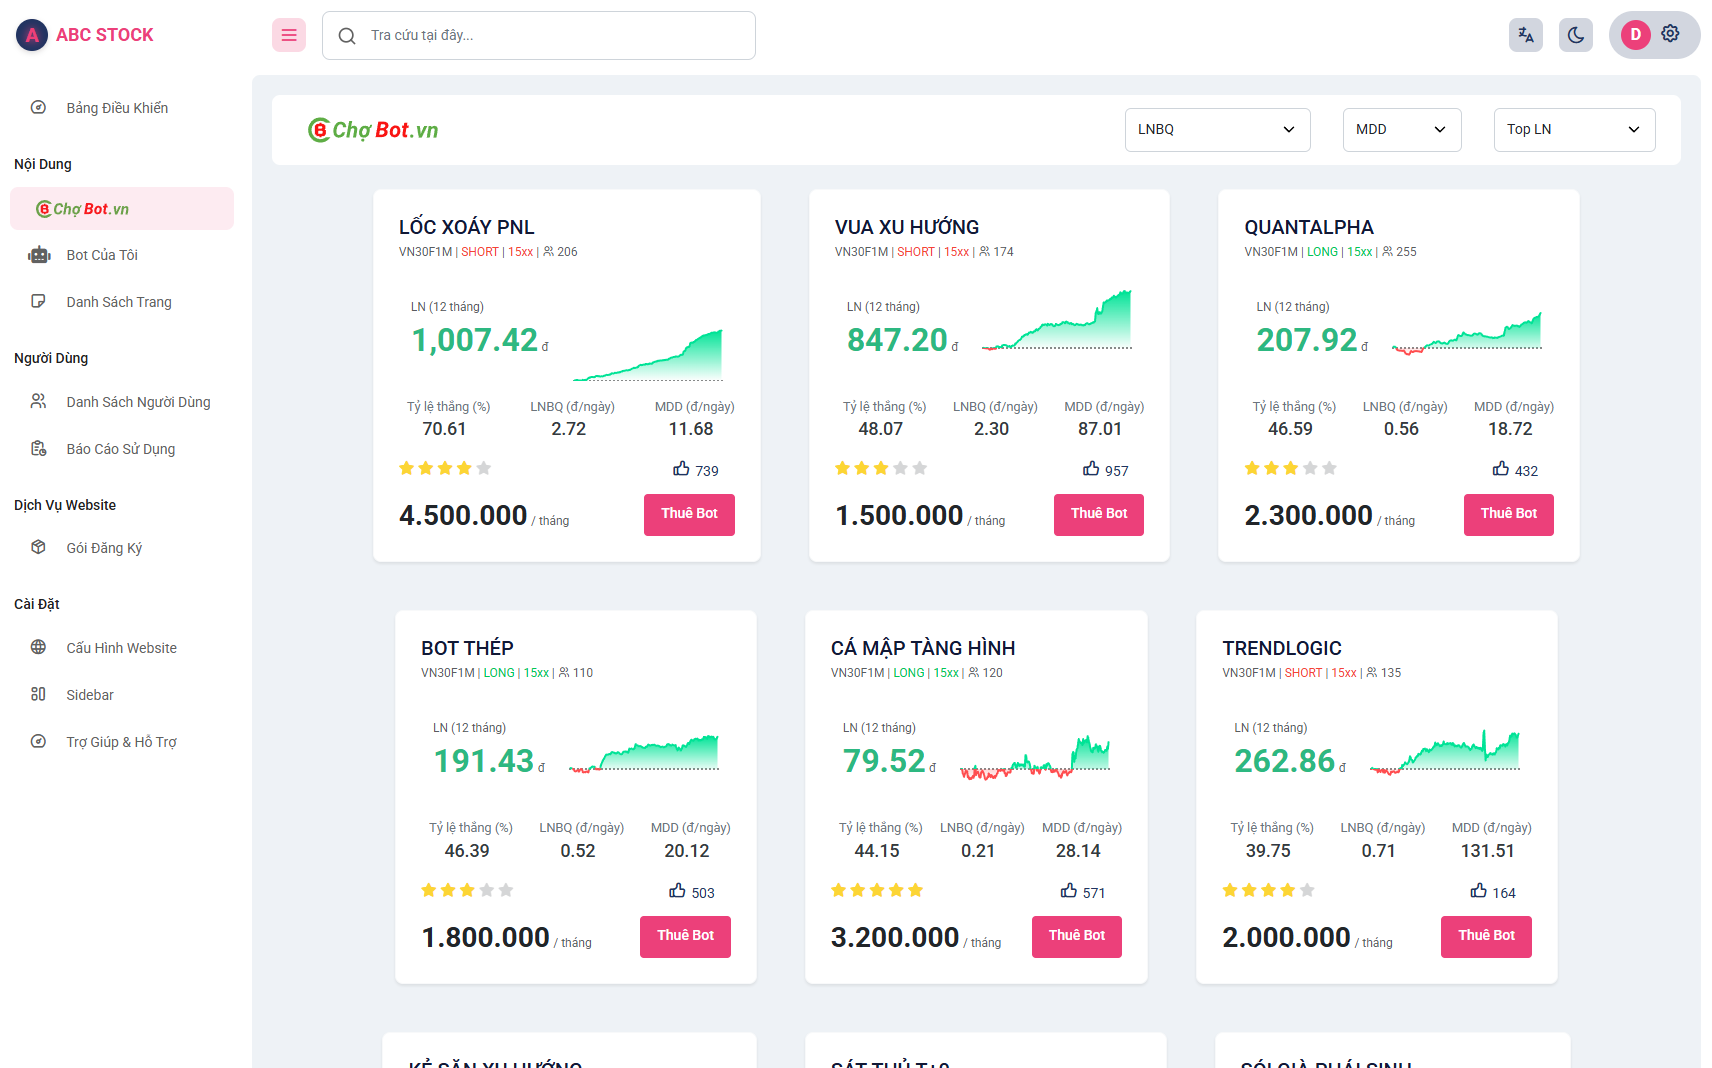Toggle dark mode moon icon
1712x1068 pixels.
click(x=1575, y=35)
